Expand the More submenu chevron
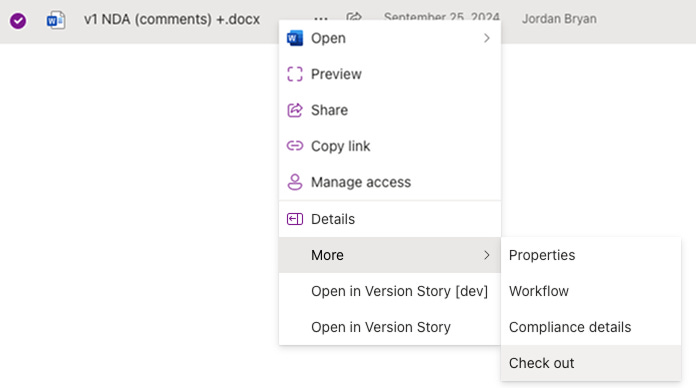The width and height of the screenshot is (696, 388). 486,255
